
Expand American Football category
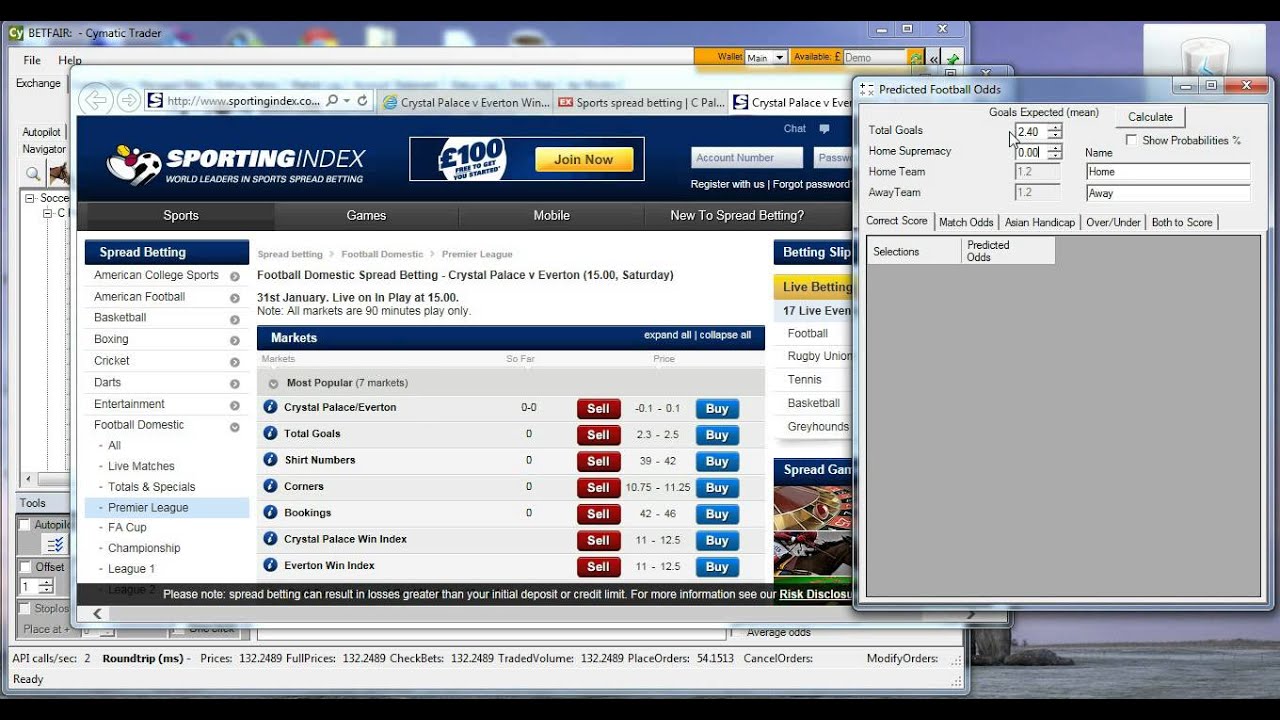235,298
